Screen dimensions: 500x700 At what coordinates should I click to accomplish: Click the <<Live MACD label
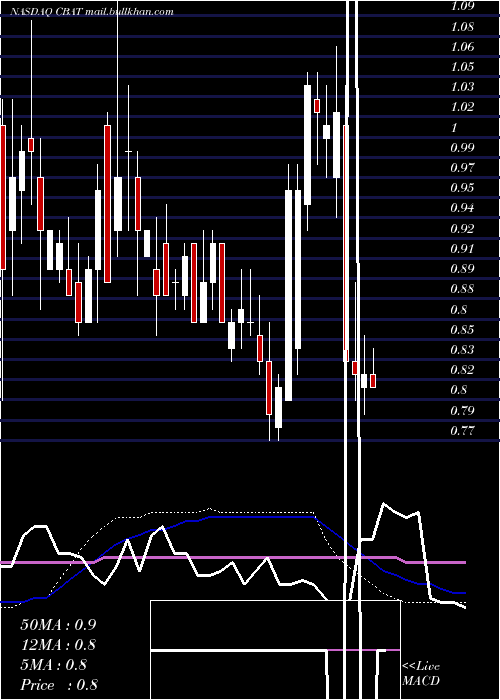[421, 674]
